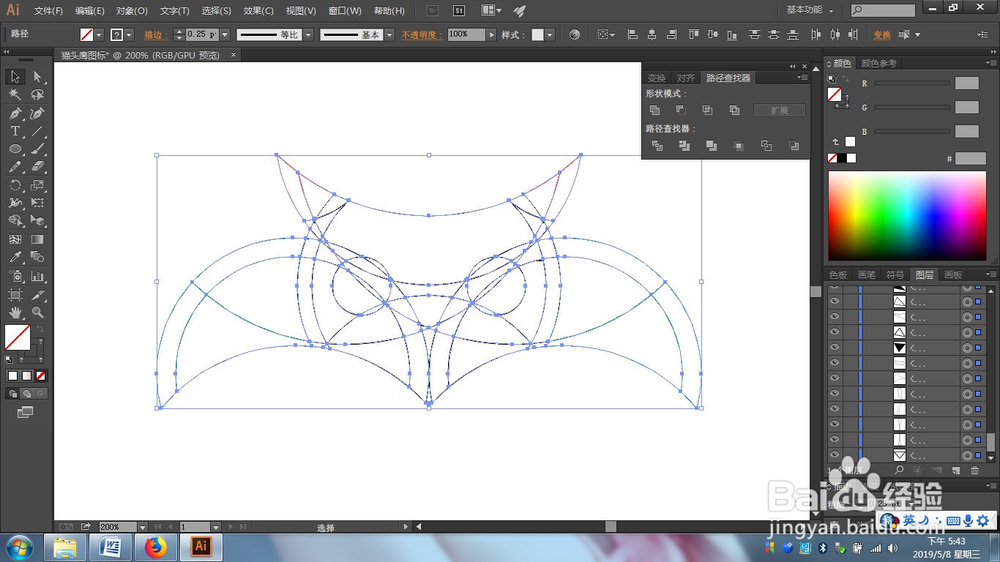
Task: Choose the Artboard tool
Action: [x=15, y=295]
